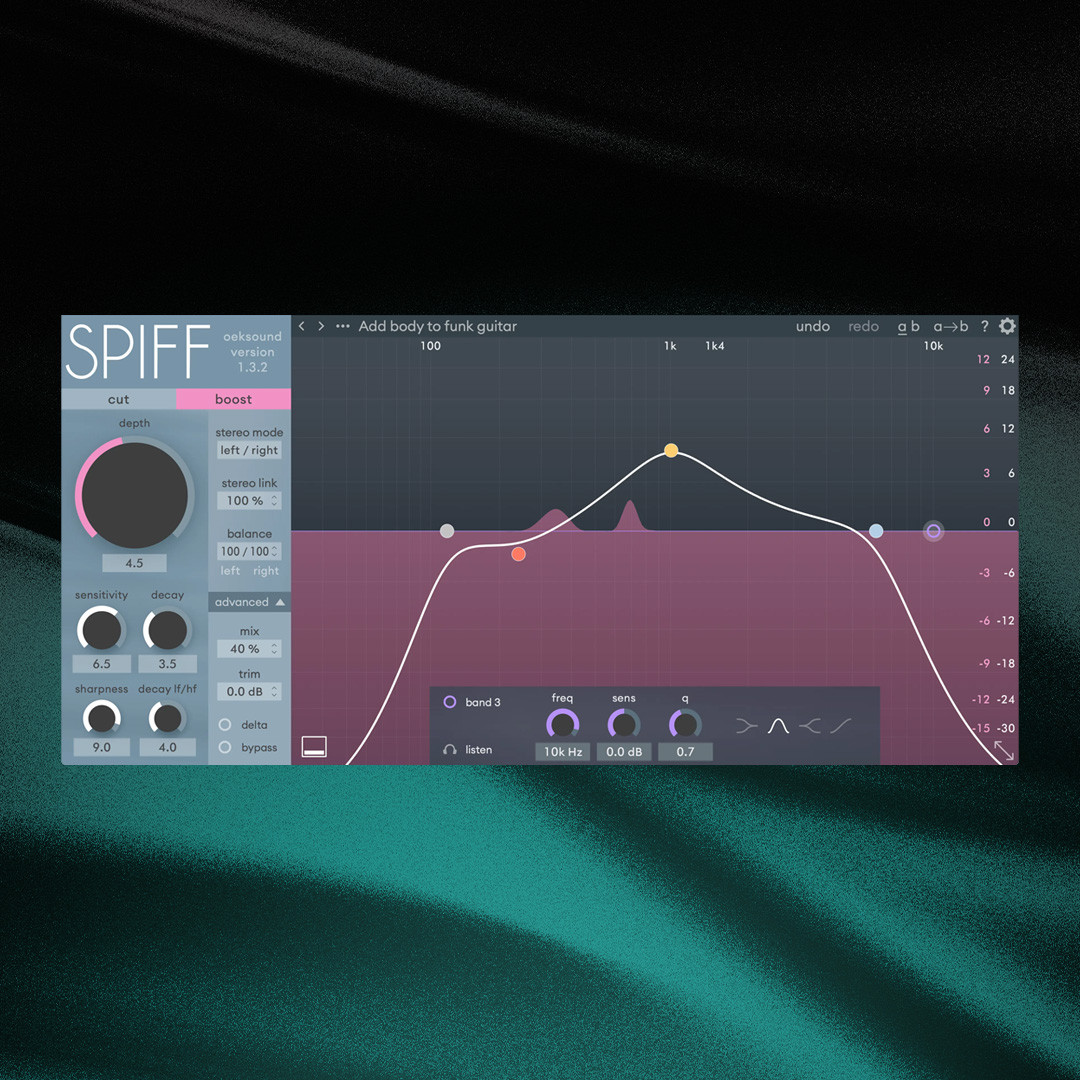Select the low-shelf filter shape icon
The width and height of the screenshot is (1080, 1080).
(x=746, y=725)
